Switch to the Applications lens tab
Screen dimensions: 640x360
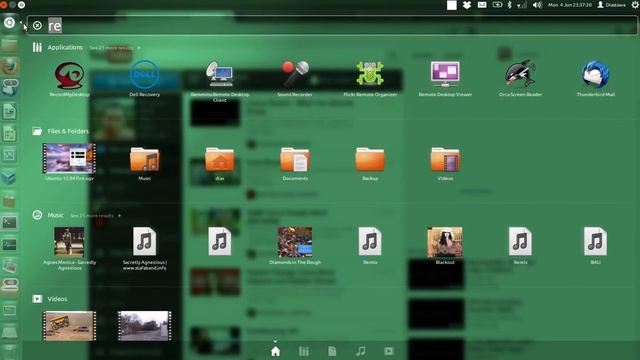point(304,351)
